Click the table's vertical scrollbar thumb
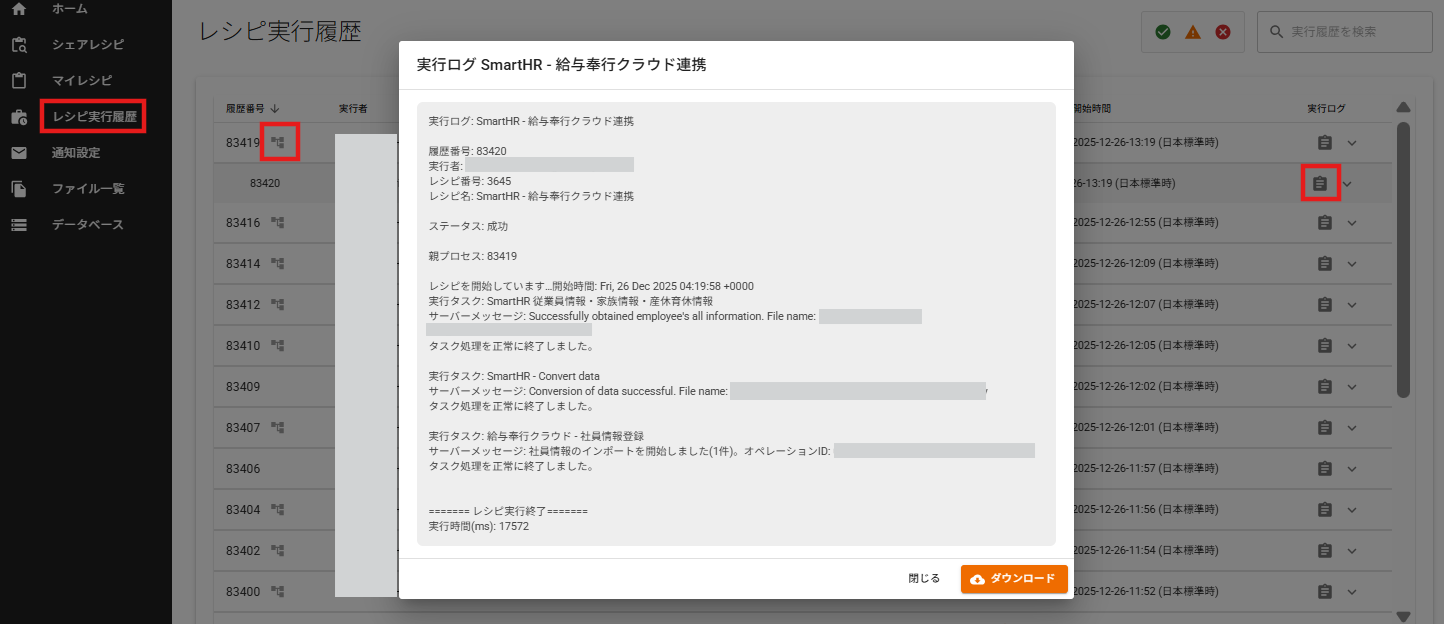 1403,260
